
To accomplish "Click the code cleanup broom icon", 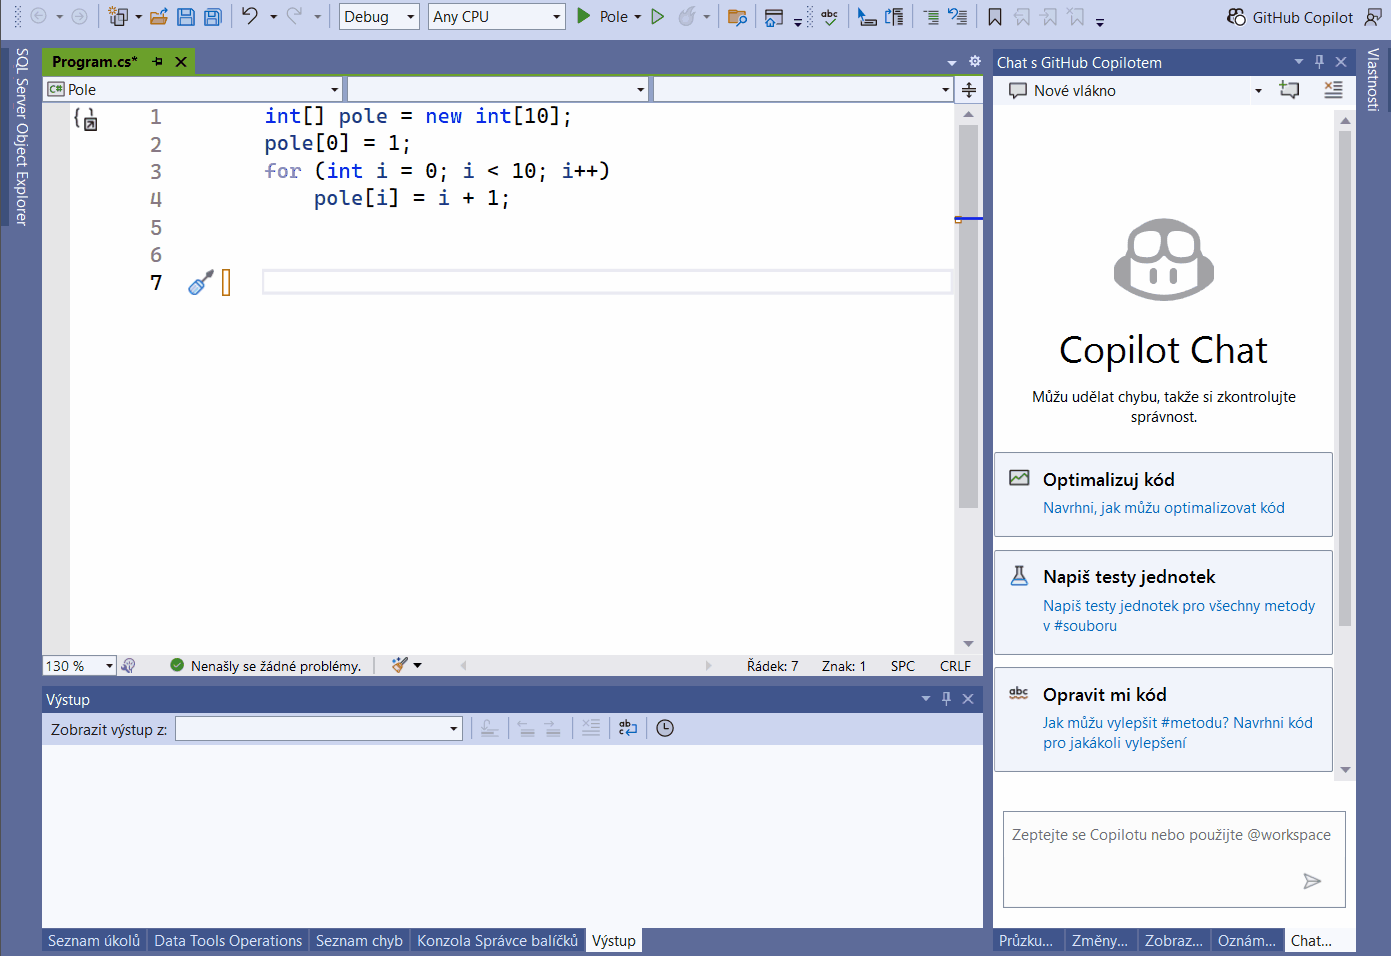I will [400, 665].
